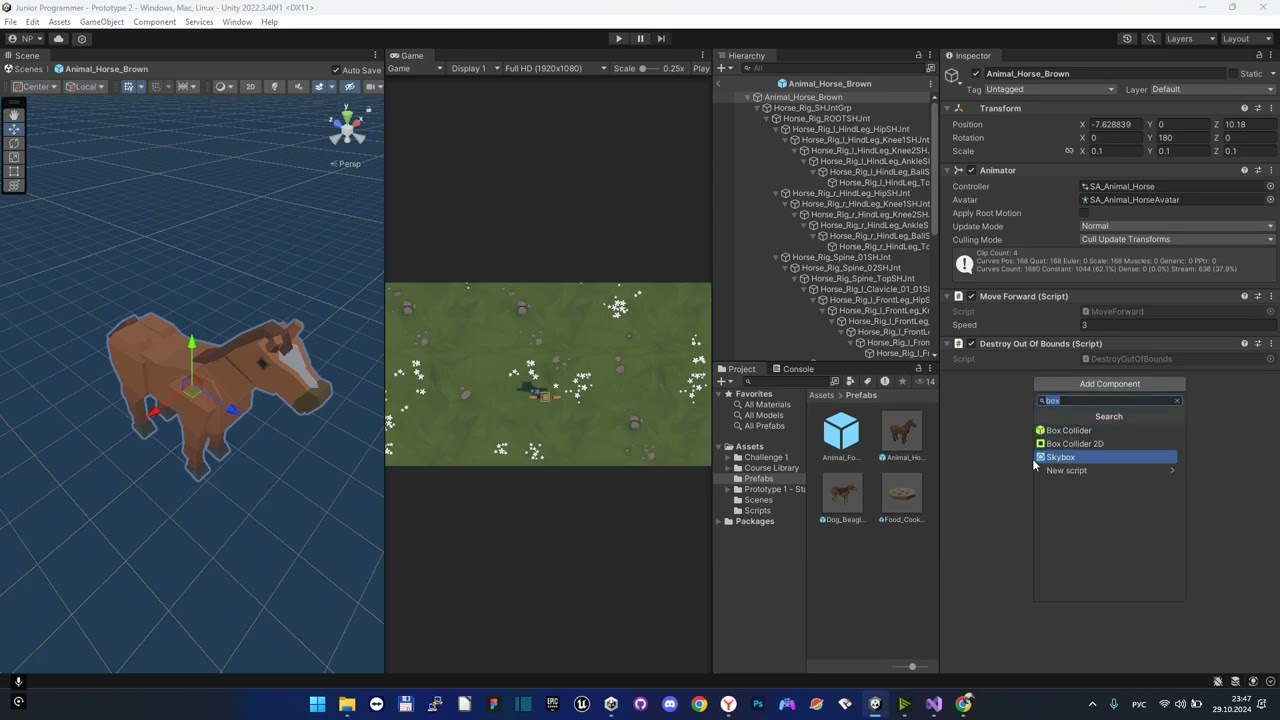Click the Project search by label icon
1280x720 pixels.
pos(868,381)
